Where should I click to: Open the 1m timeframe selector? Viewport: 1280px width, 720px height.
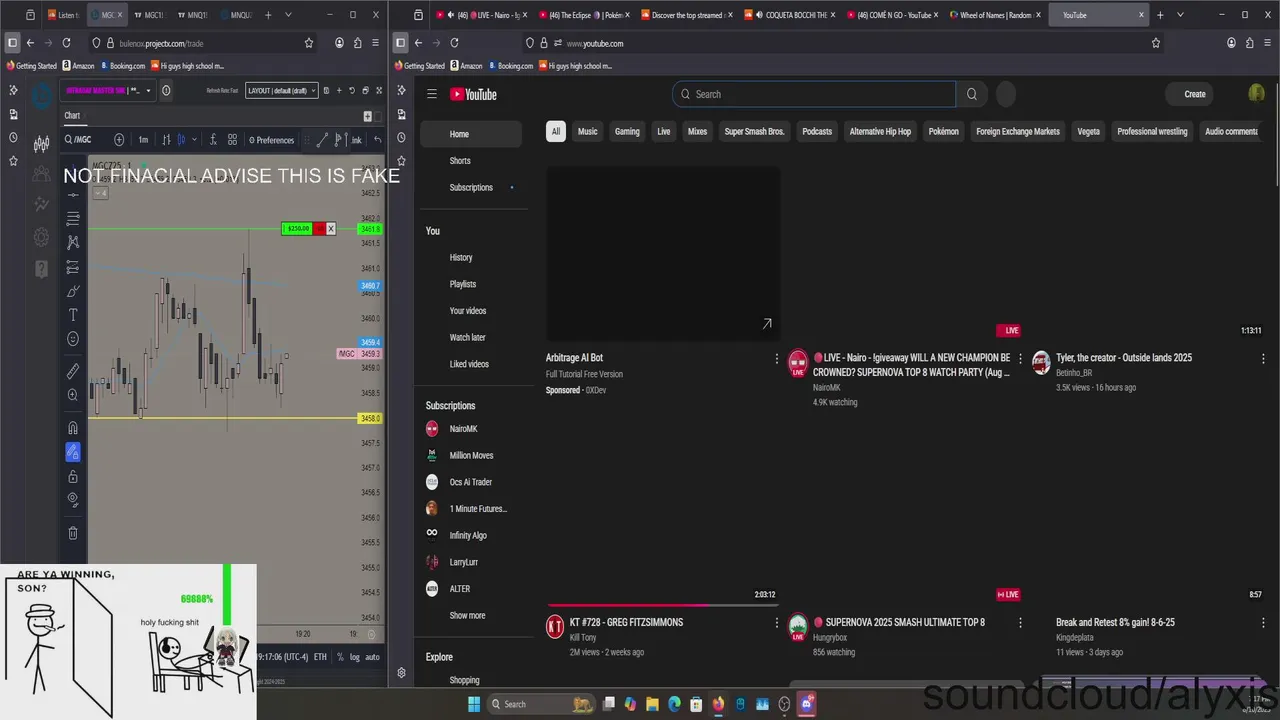[143, 140]
